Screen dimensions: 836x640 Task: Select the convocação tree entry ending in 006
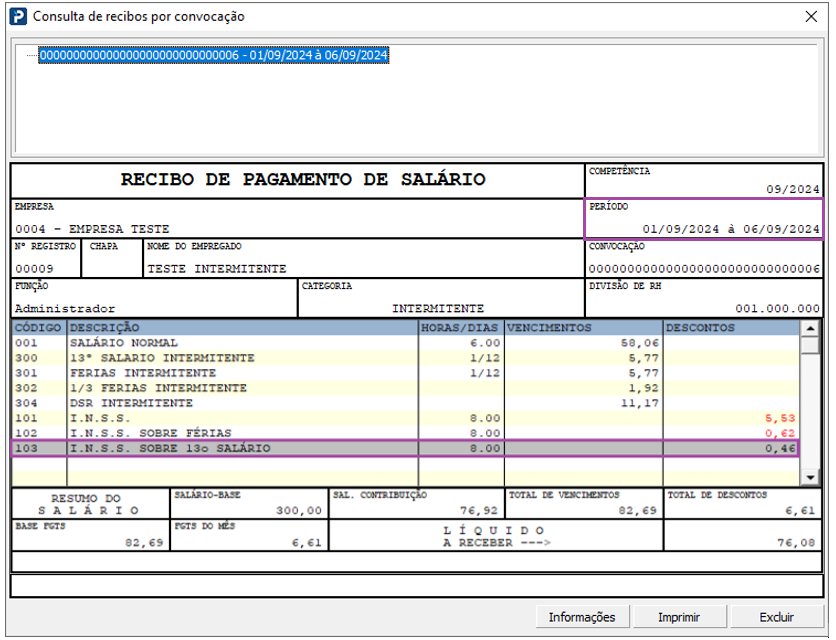(x=213, y=55)
